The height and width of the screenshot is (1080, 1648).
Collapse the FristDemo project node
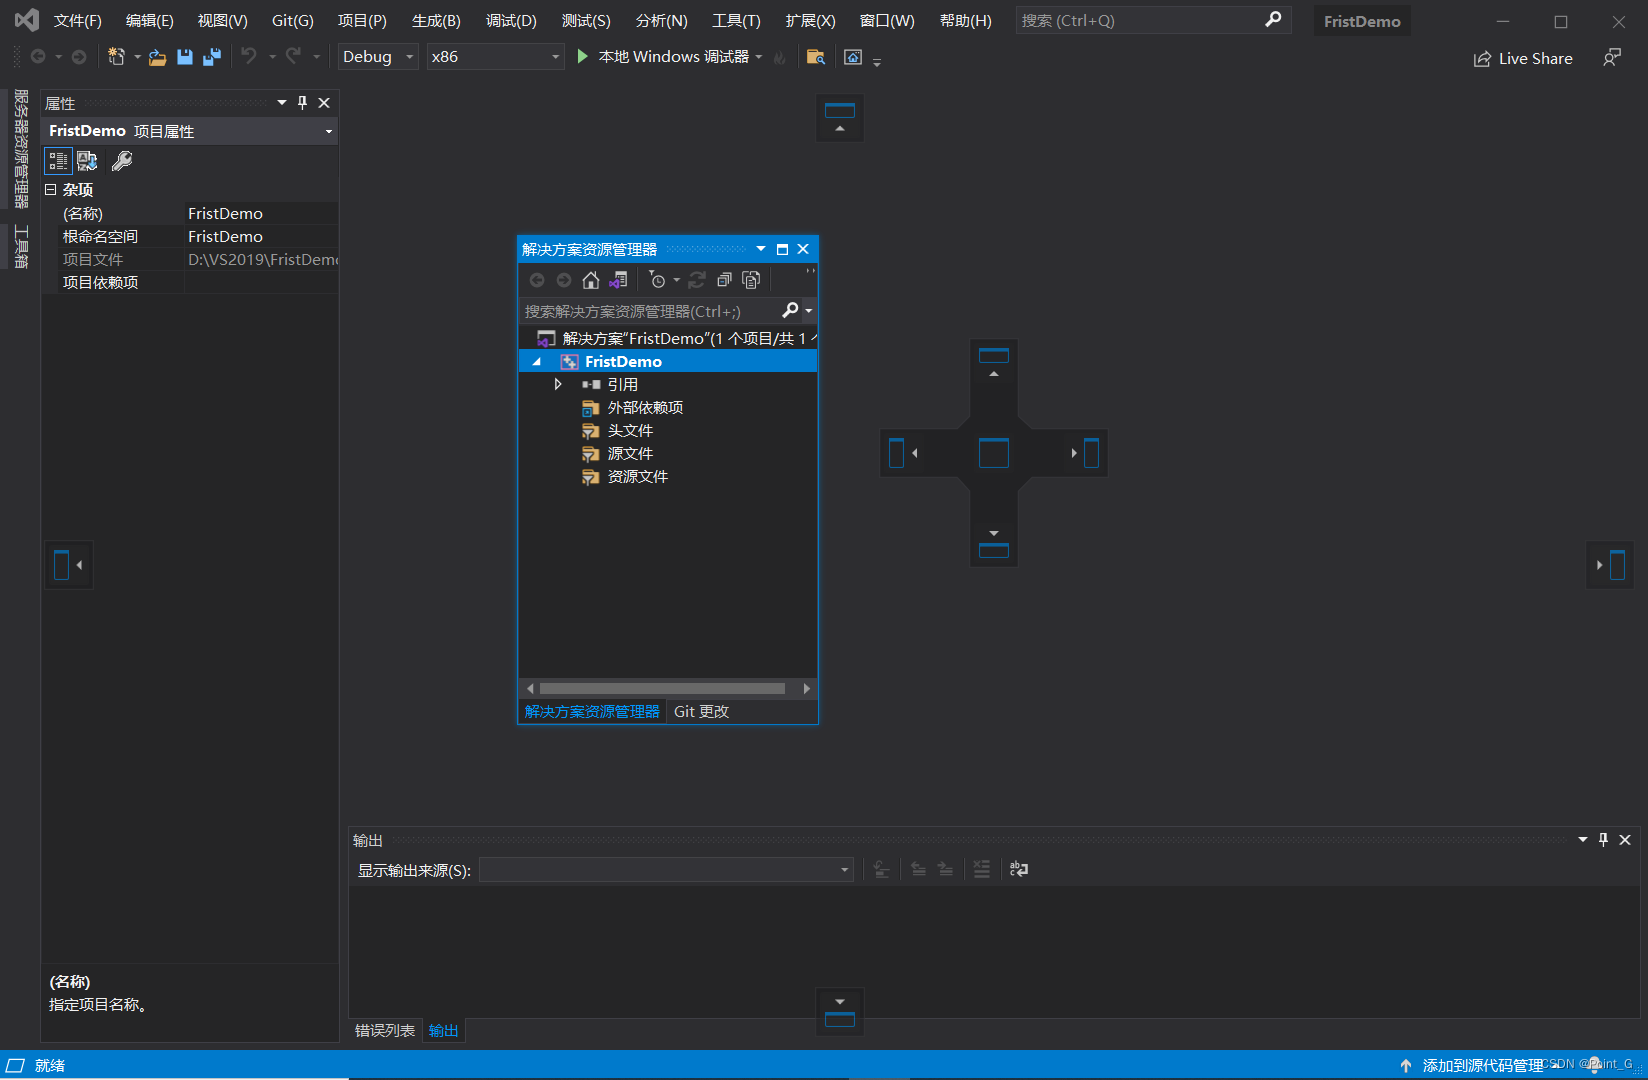coord(537,362)
